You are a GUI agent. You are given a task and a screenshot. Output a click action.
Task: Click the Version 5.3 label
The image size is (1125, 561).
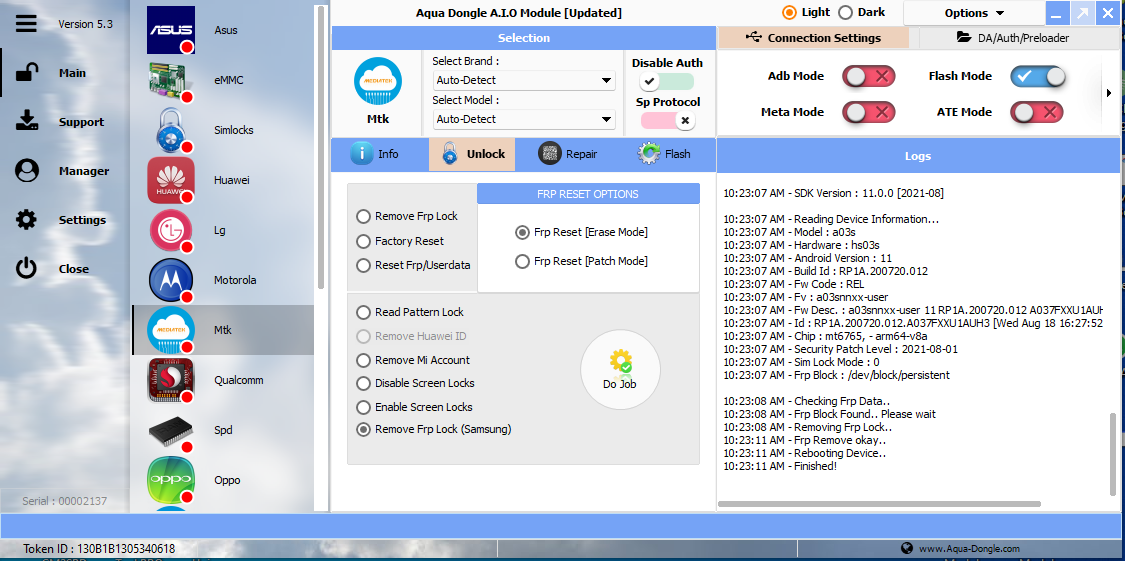(85, 24)
